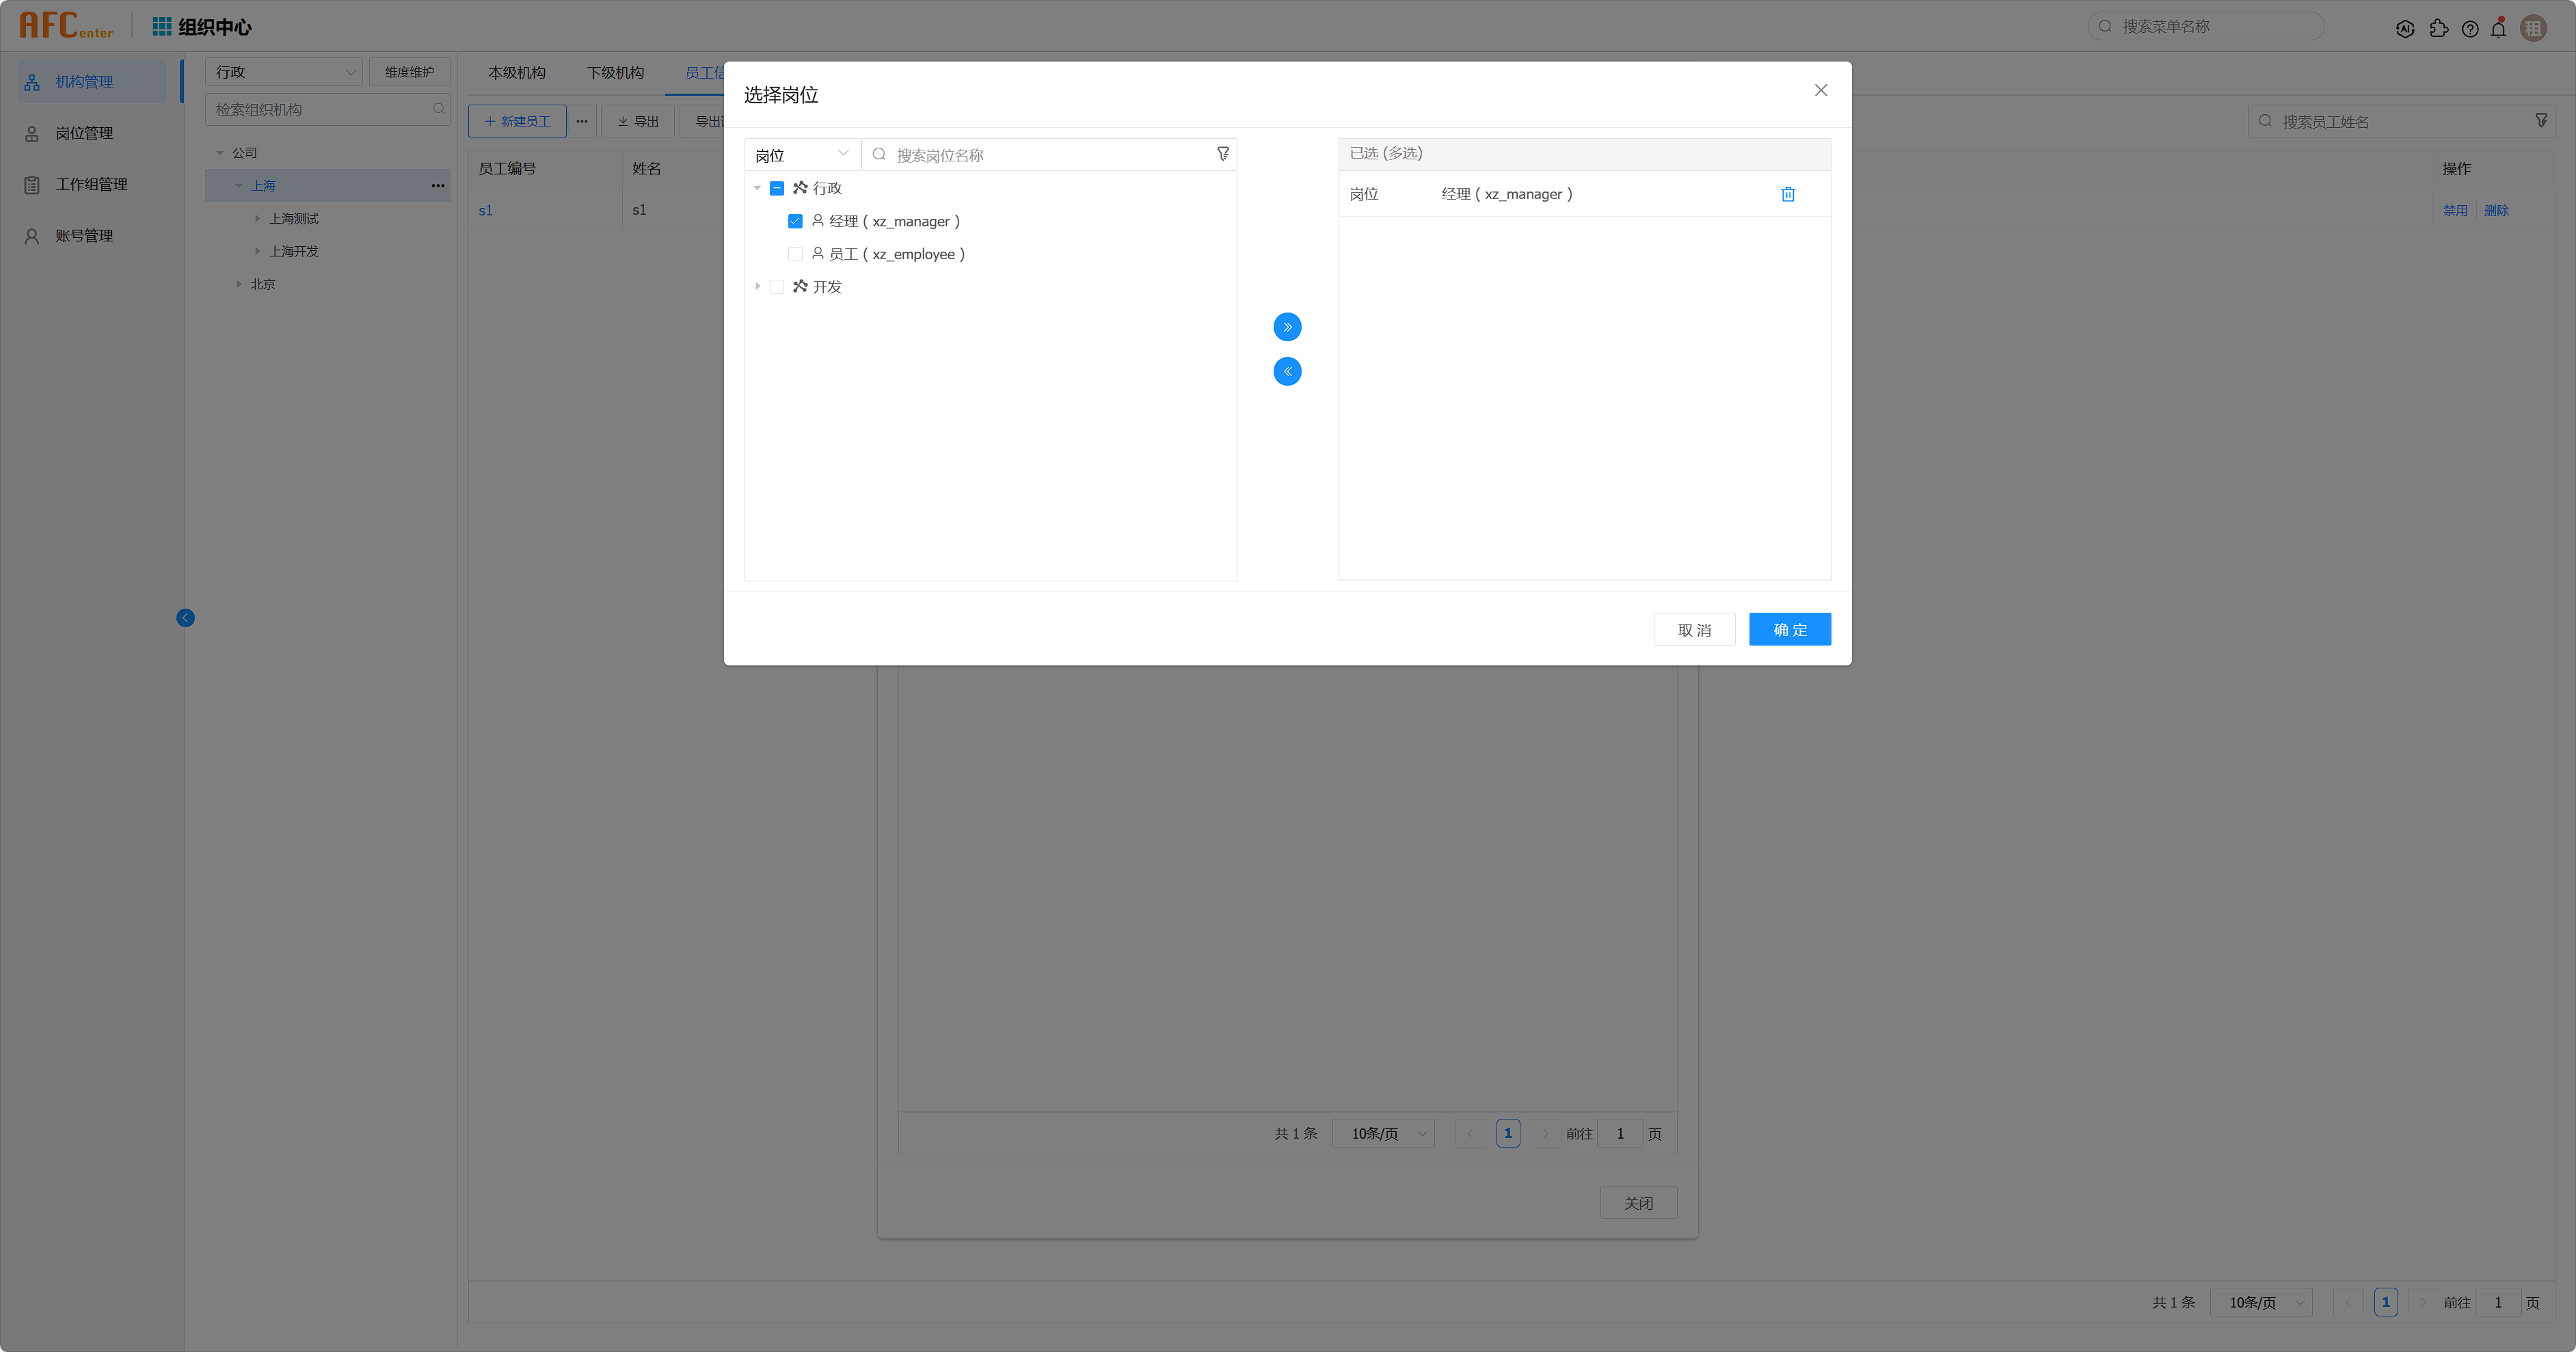Image resolution: width=2576 pixels, height=1352 pixels.
Task: Expand the 开发 tree node
Action: click(x=757, y=287)
